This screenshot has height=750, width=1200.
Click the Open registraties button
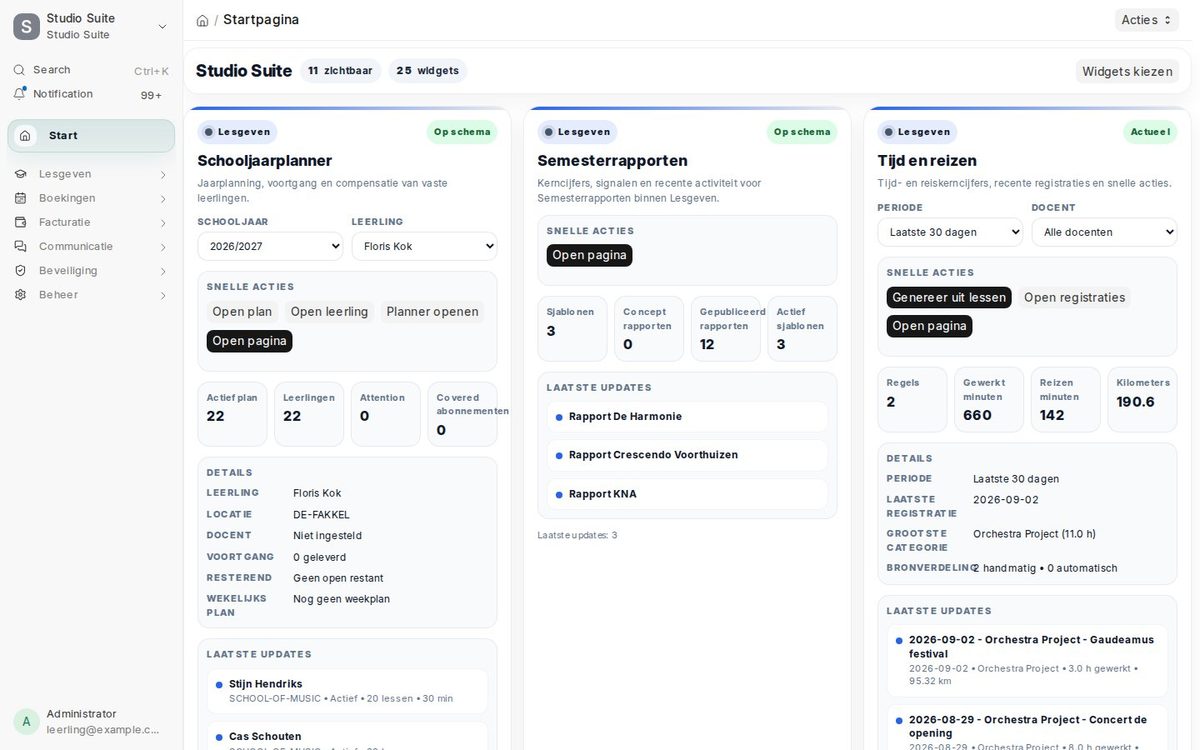[1074, 297]
